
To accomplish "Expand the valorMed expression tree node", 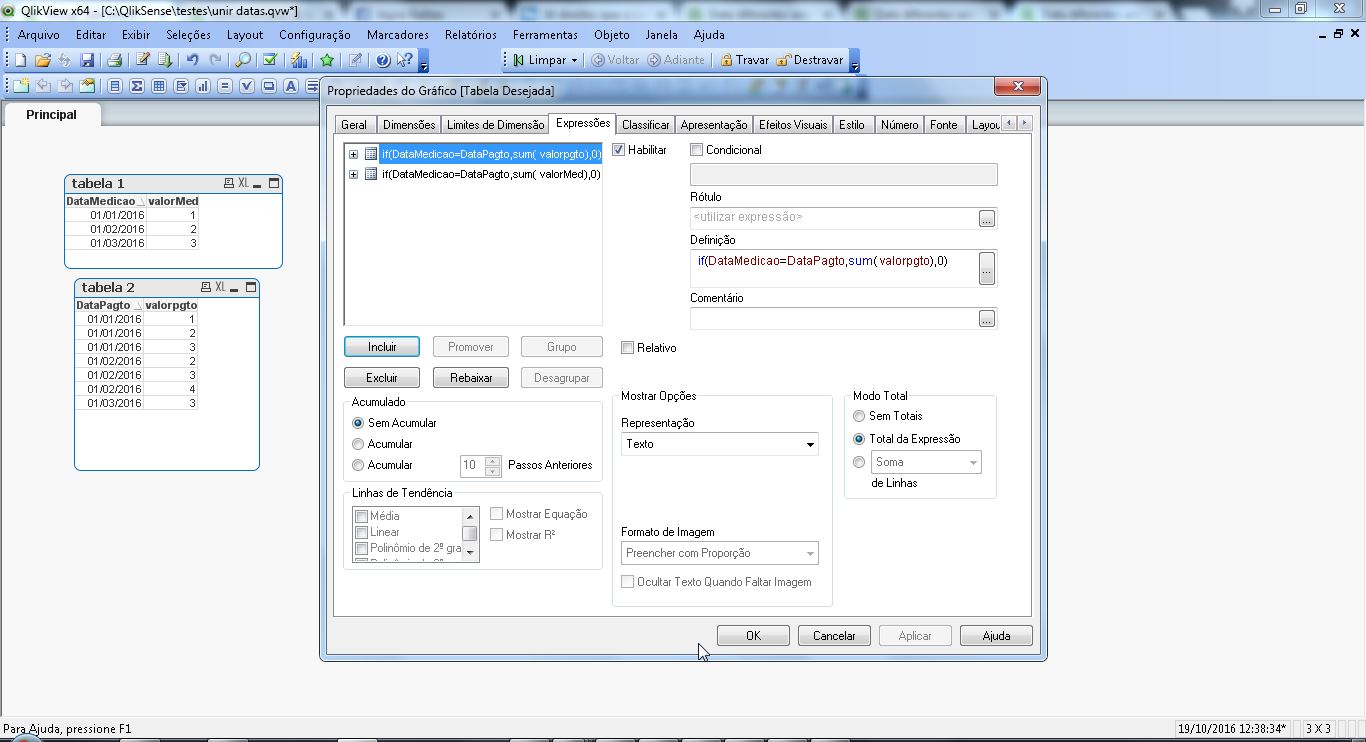I will [353, 174].
